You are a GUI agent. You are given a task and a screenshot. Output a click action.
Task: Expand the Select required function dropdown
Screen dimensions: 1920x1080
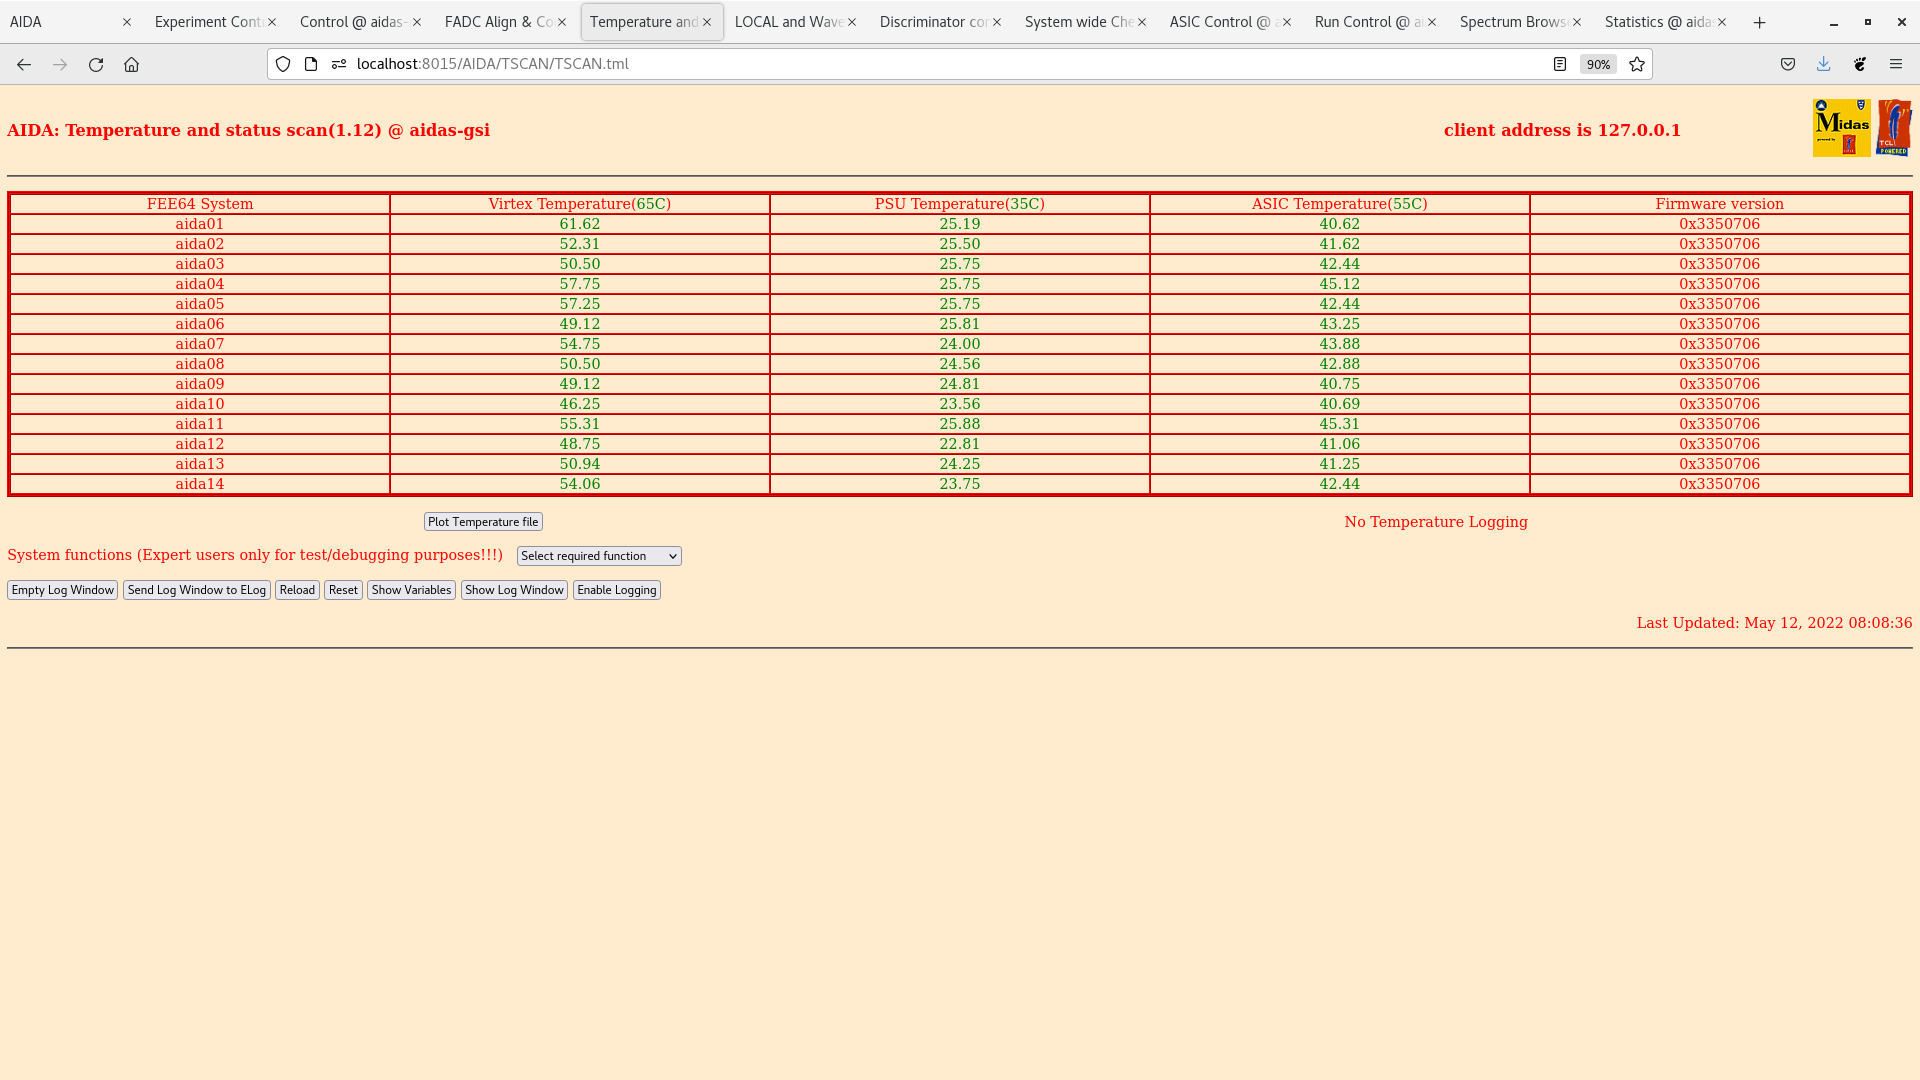point(599,556)
